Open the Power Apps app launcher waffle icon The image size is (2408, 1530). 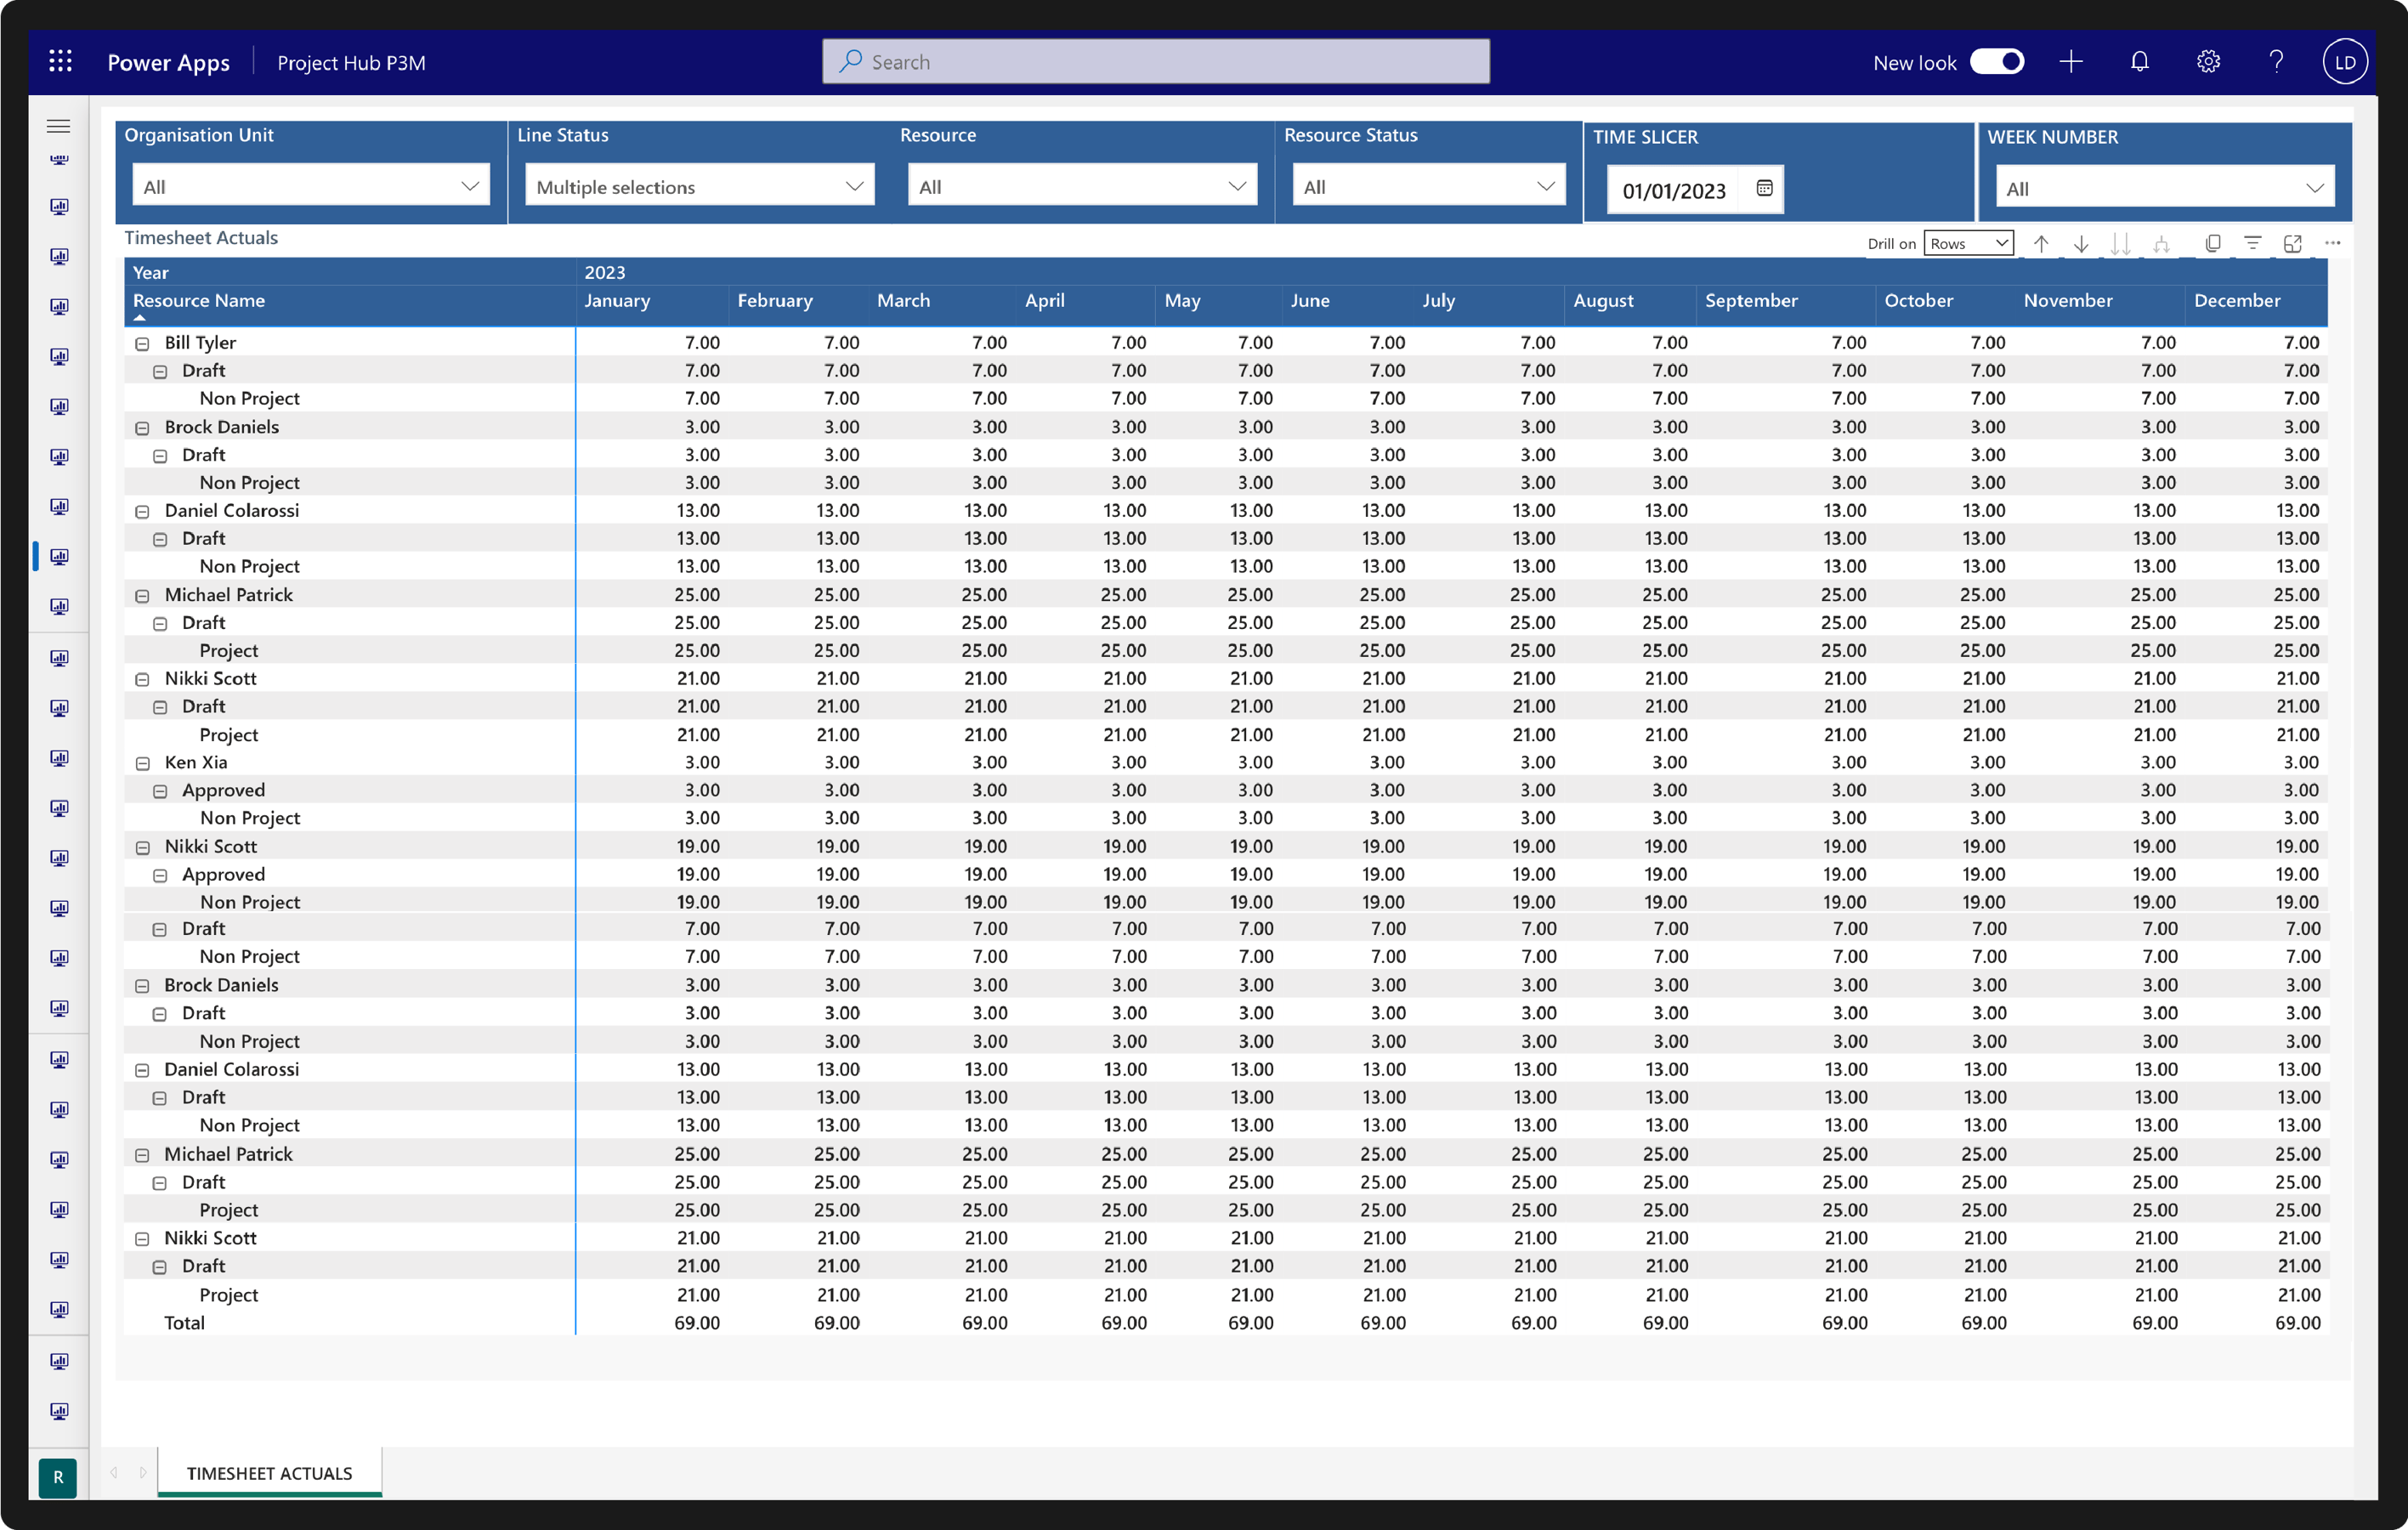59,61
